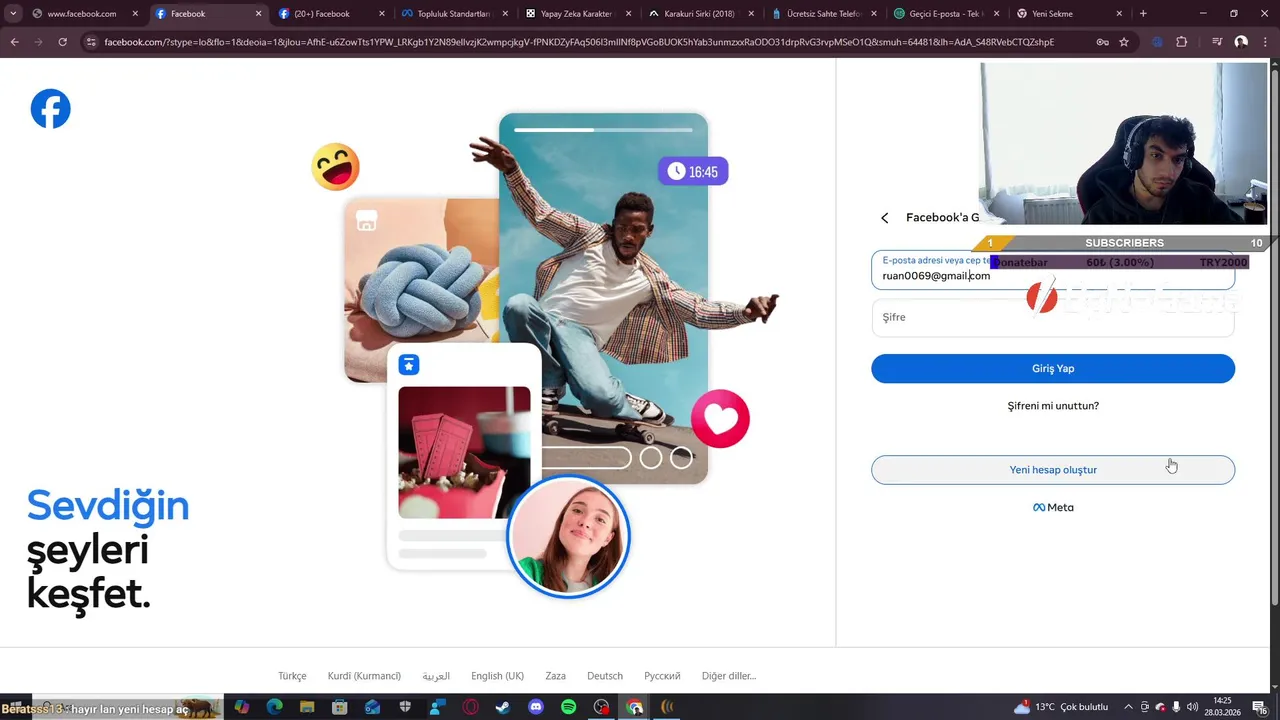The image size is (1280, 720).
Task: Click the Meta logo link
Action: tap(1053, 507)
